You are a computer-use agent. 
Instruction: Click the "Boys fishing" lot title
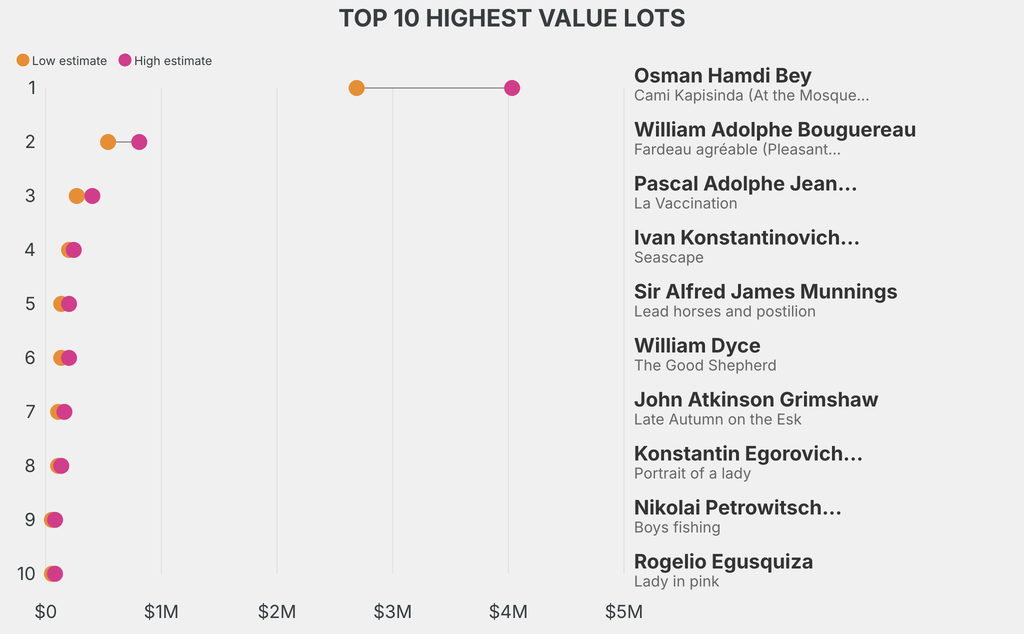click(677, 528)
